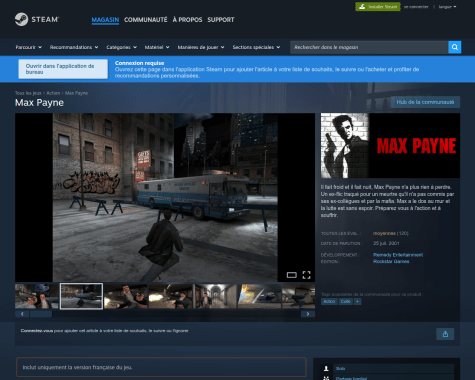Click the main police bus screenshot
Viewport: 475px width, 380px height.
point(165,197)
